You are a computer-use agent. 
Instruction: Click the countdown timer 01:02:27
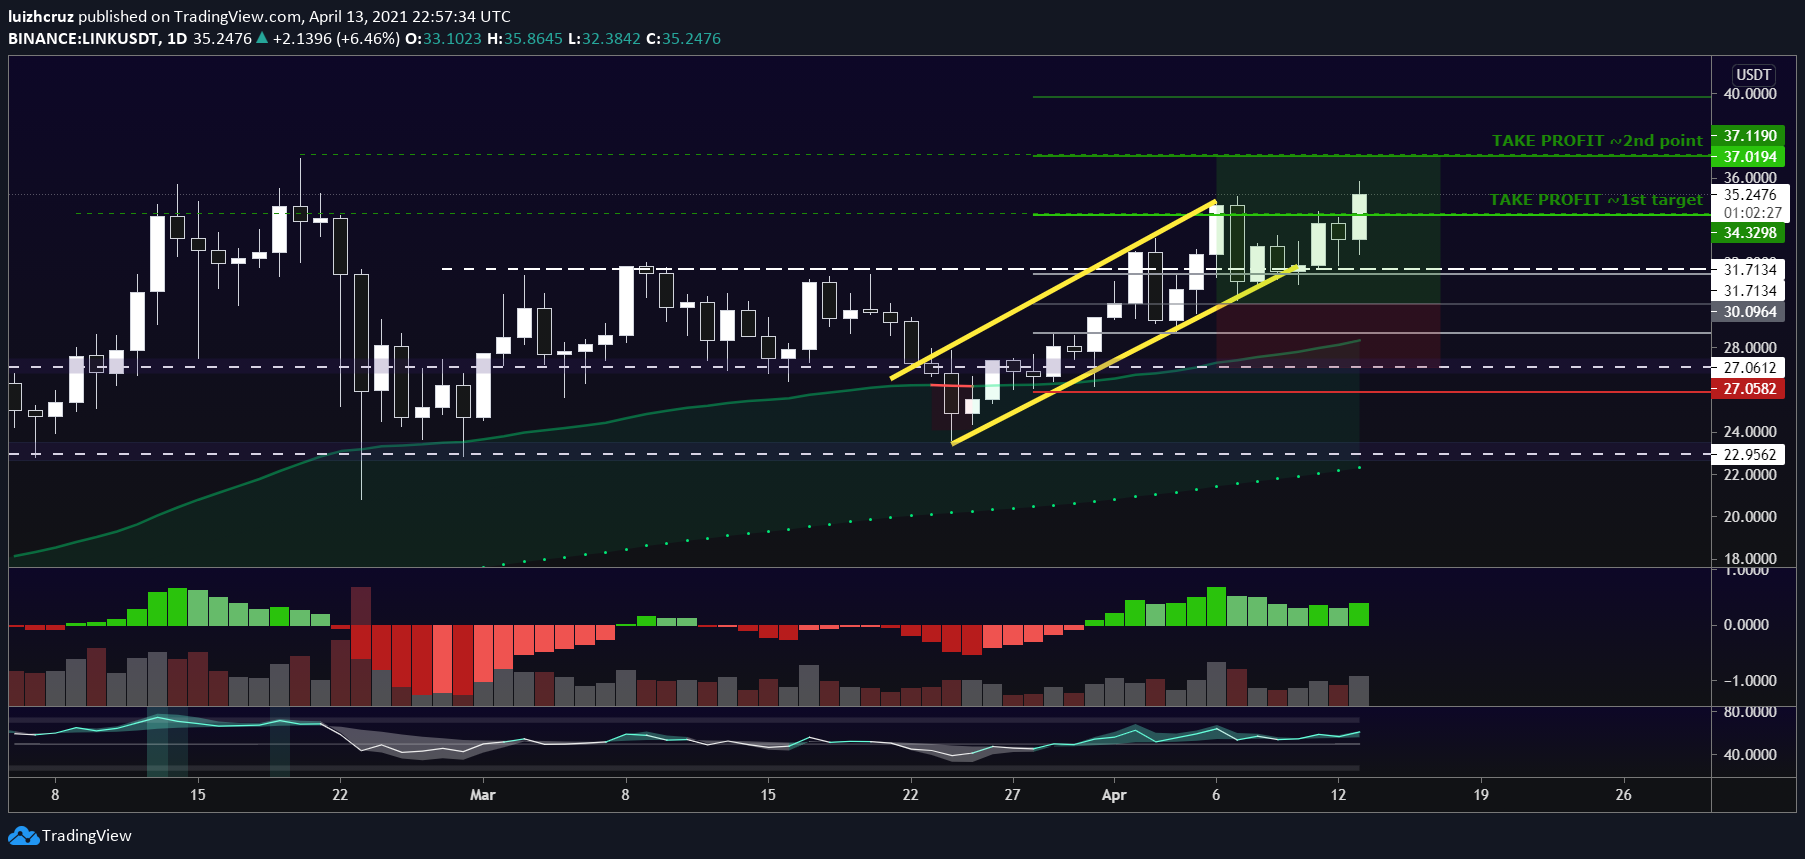click(1751, 213)
